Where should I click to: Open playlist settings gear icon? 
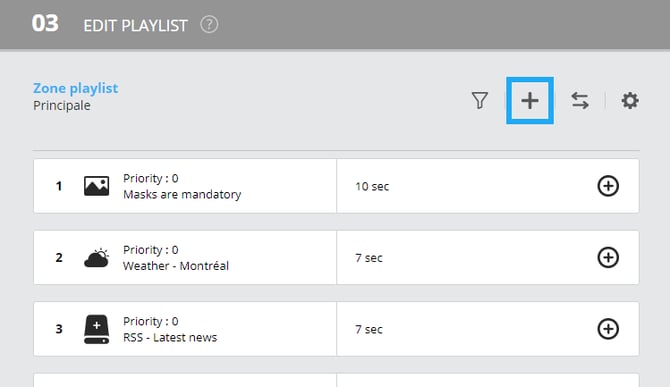coord(630,101)
